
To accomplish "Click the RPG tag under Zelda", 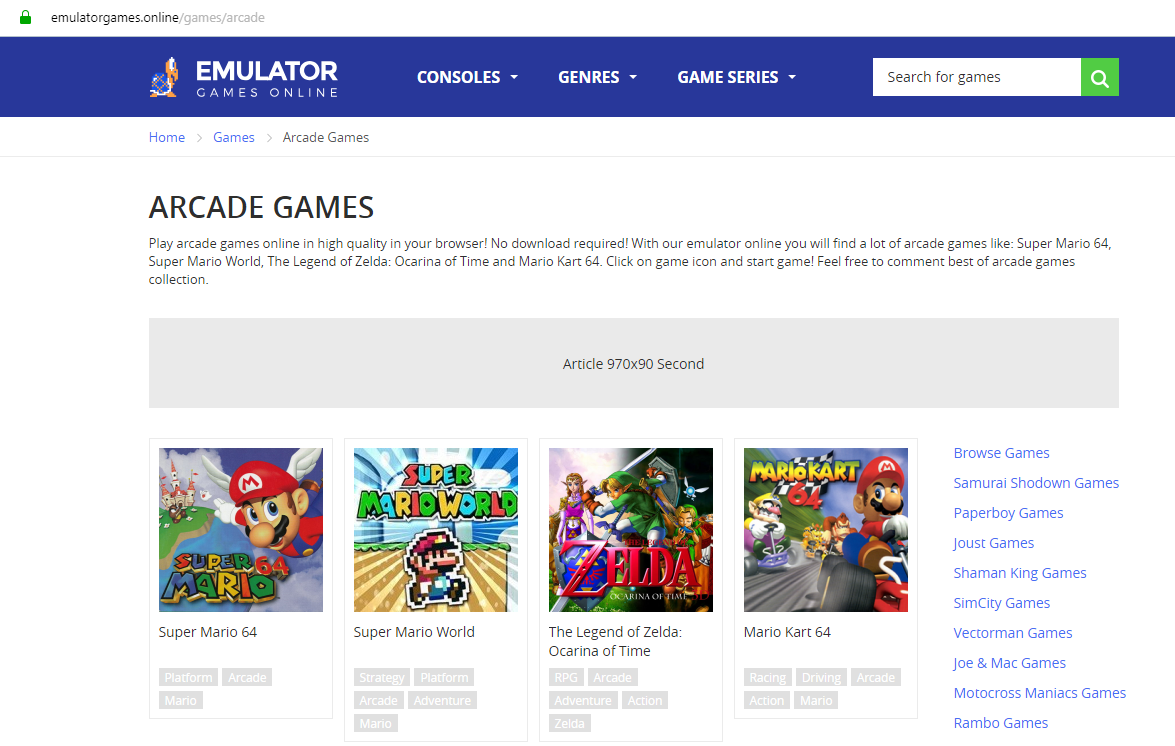I will [566, 678].
